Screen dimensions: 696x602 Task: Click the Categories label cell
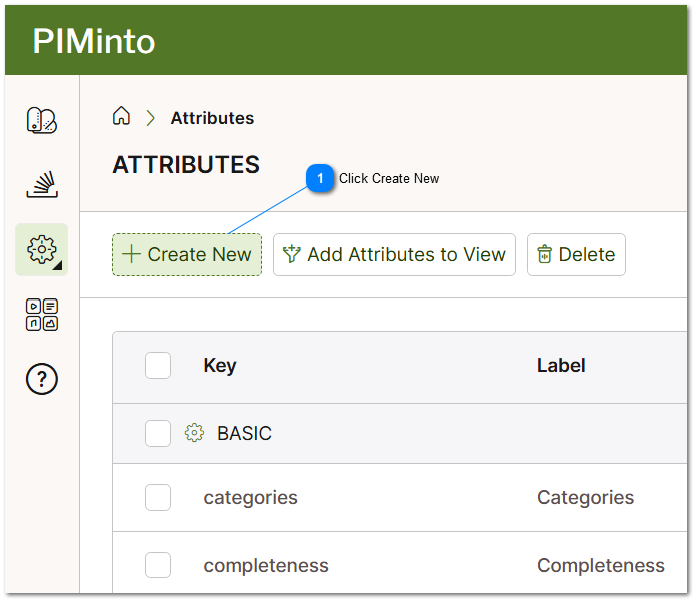click(x=585, y=498)
